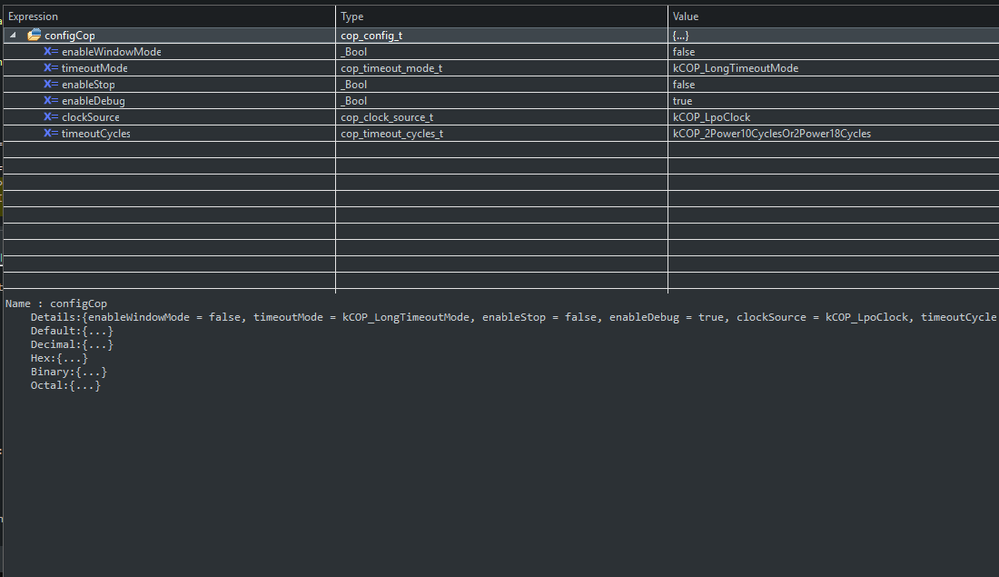Click the enableDebug value true

(684, 101)
